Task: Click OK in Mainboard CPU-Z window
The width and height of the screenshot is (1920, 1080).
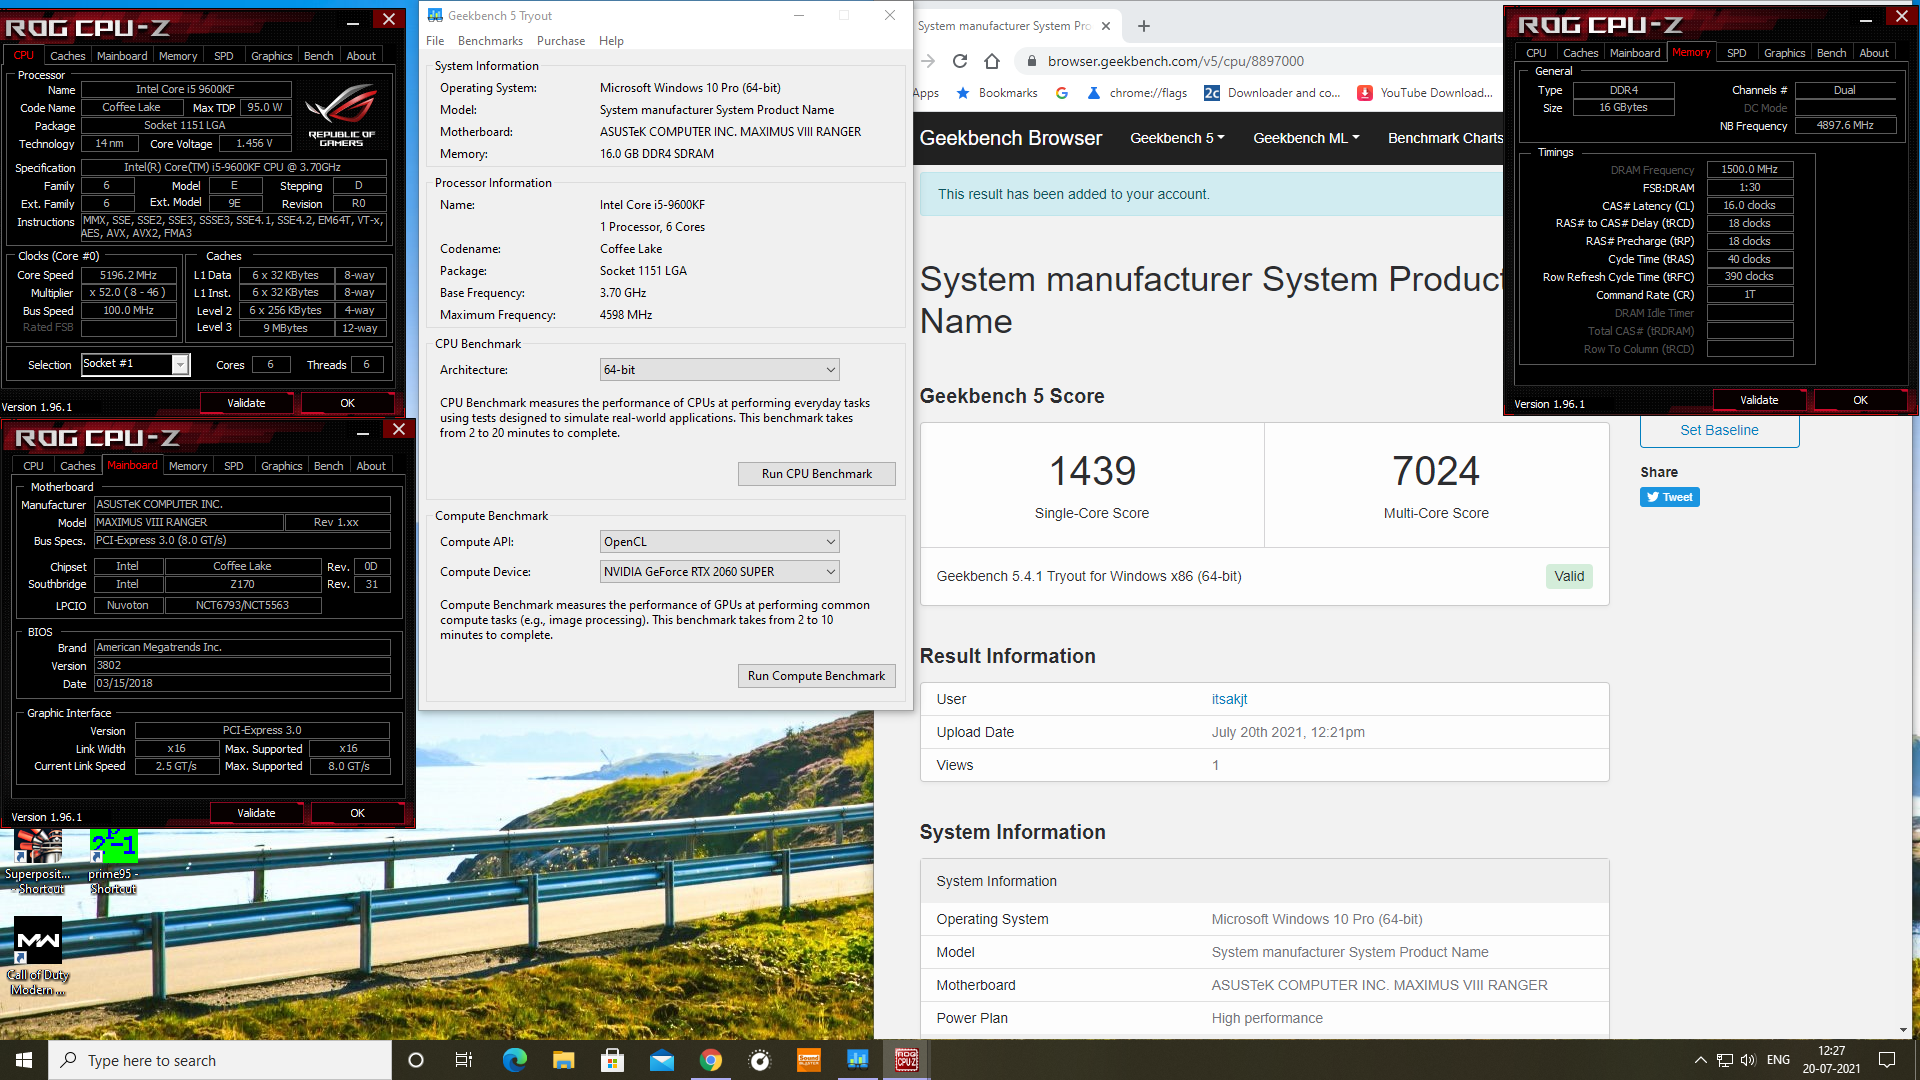Action: coord(357,813)
